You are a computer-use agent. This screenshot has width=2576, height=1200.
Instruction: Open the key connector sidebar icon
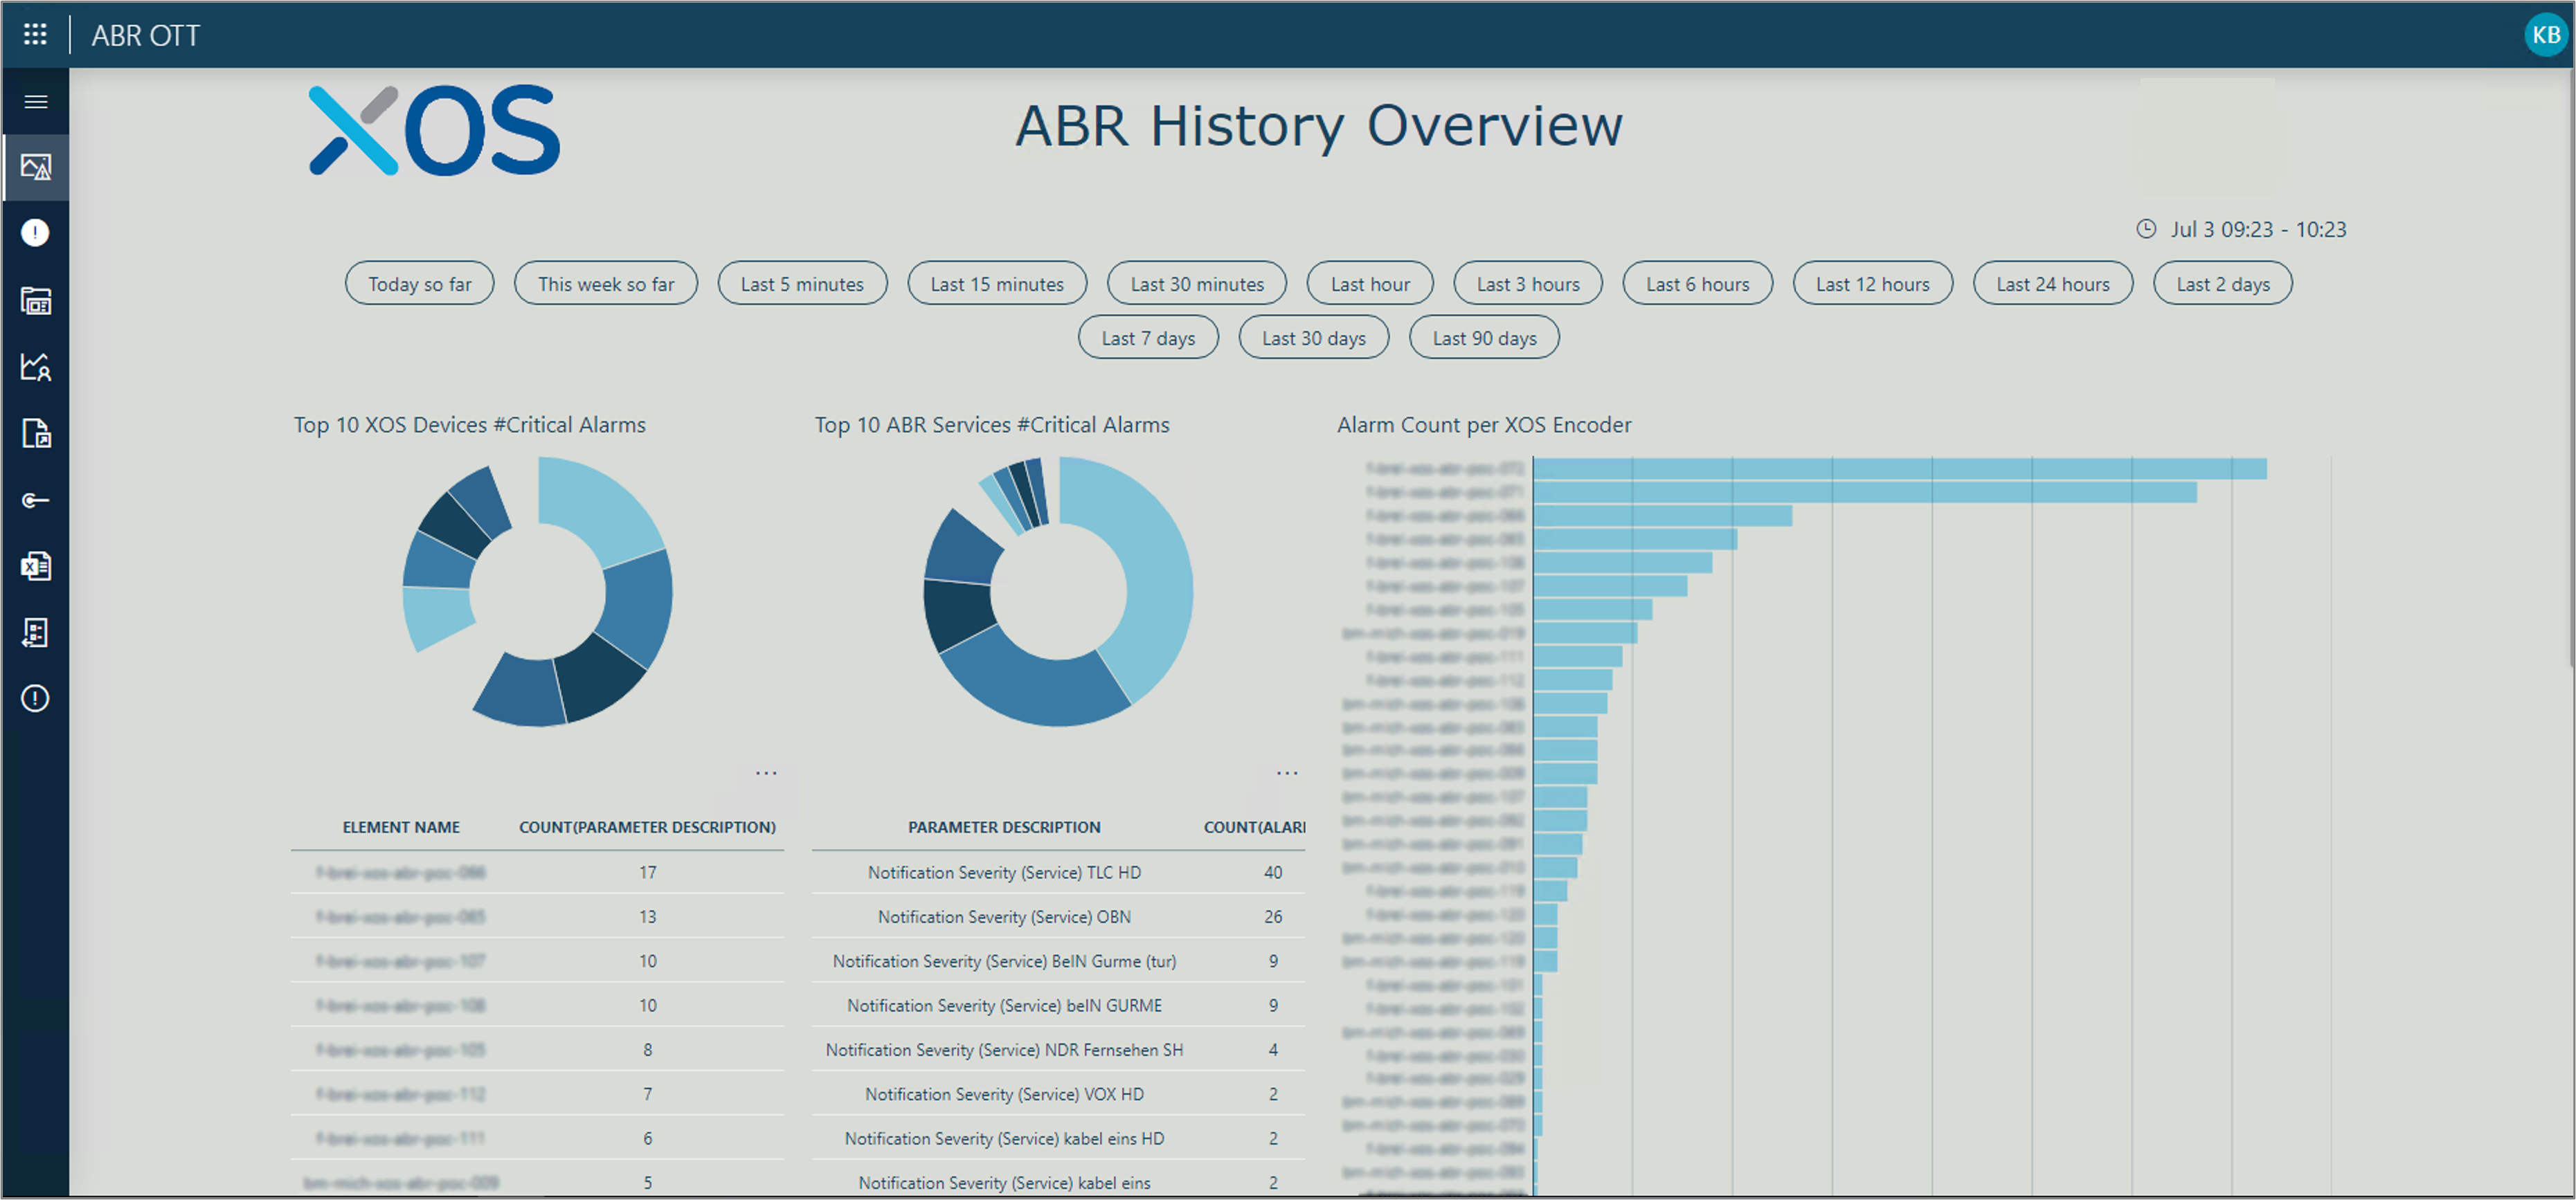point(35,500)
